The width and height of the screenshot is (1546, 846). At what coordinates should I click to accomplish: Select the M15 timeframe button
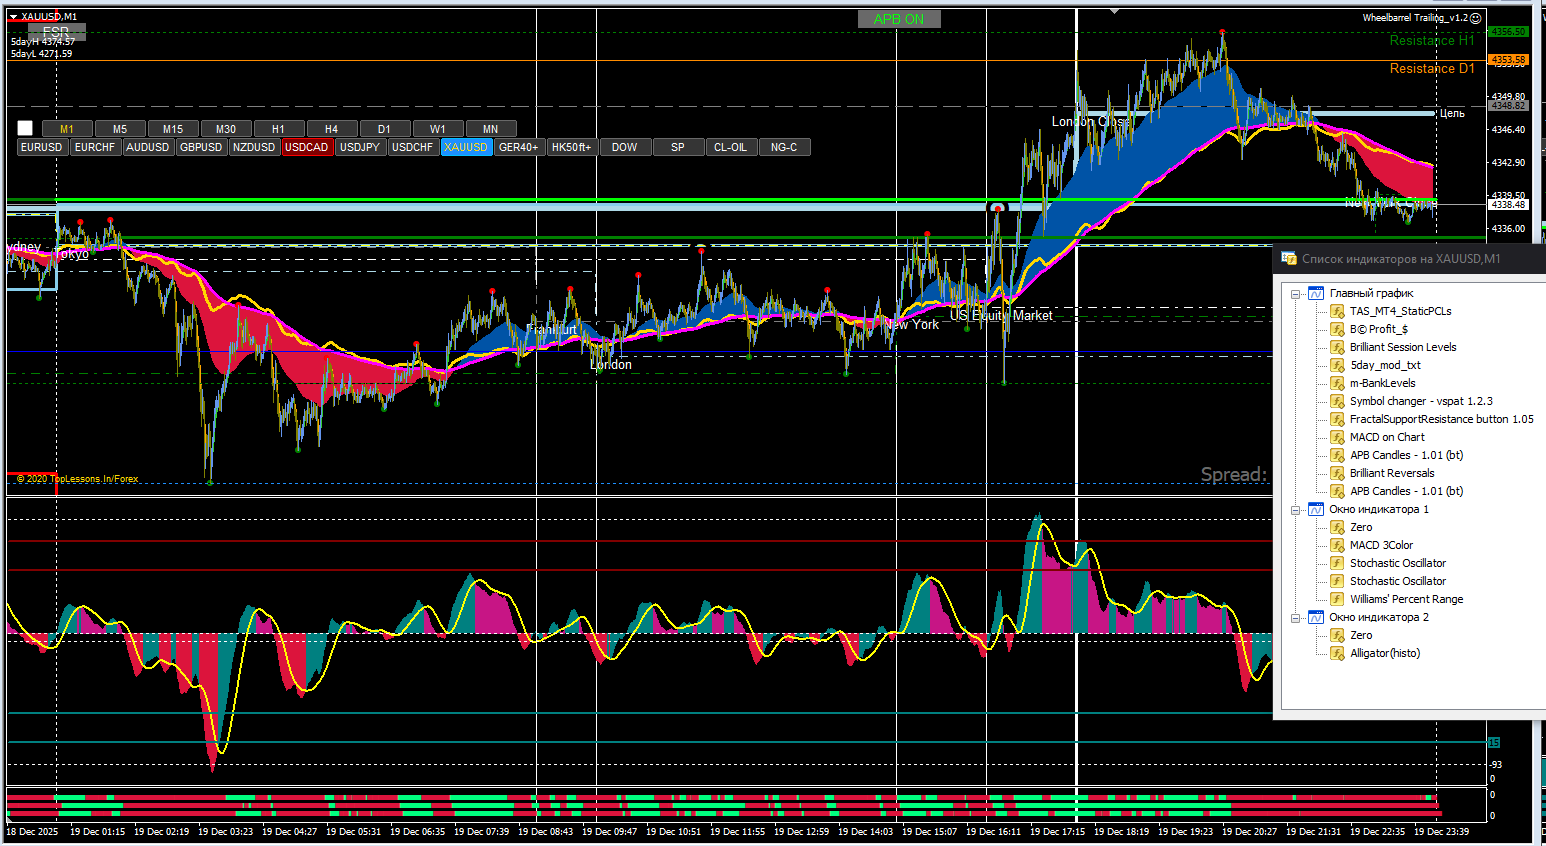(173, 129)
